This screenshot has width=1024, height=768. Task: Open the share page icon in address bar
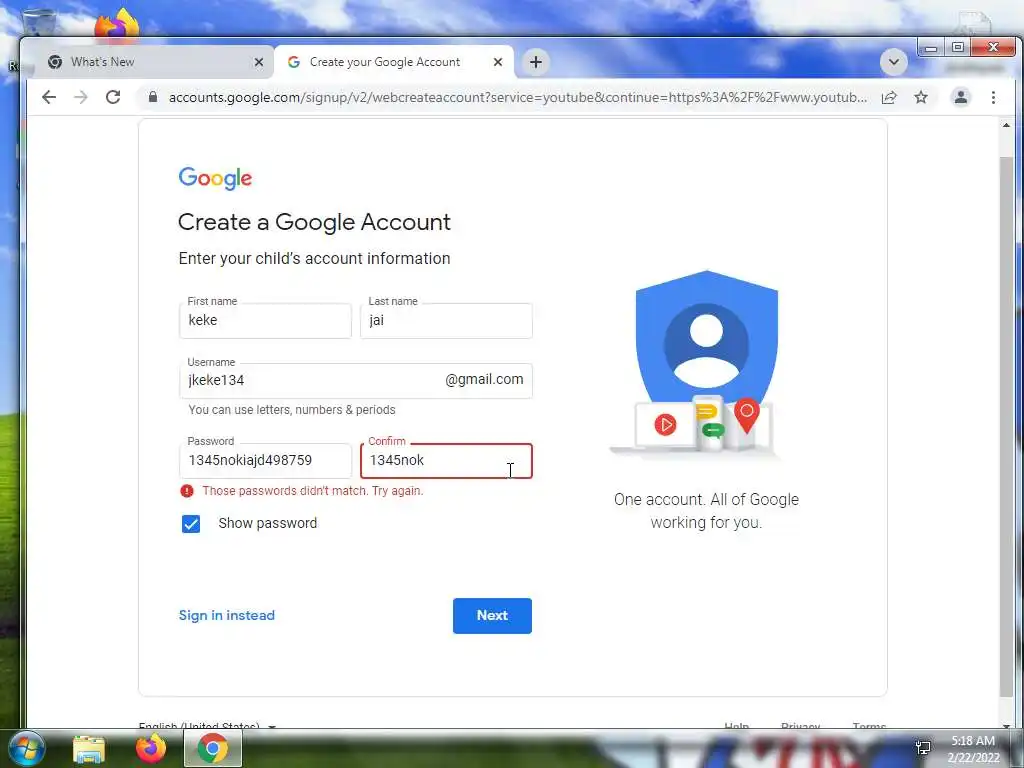tap(889, 97)
